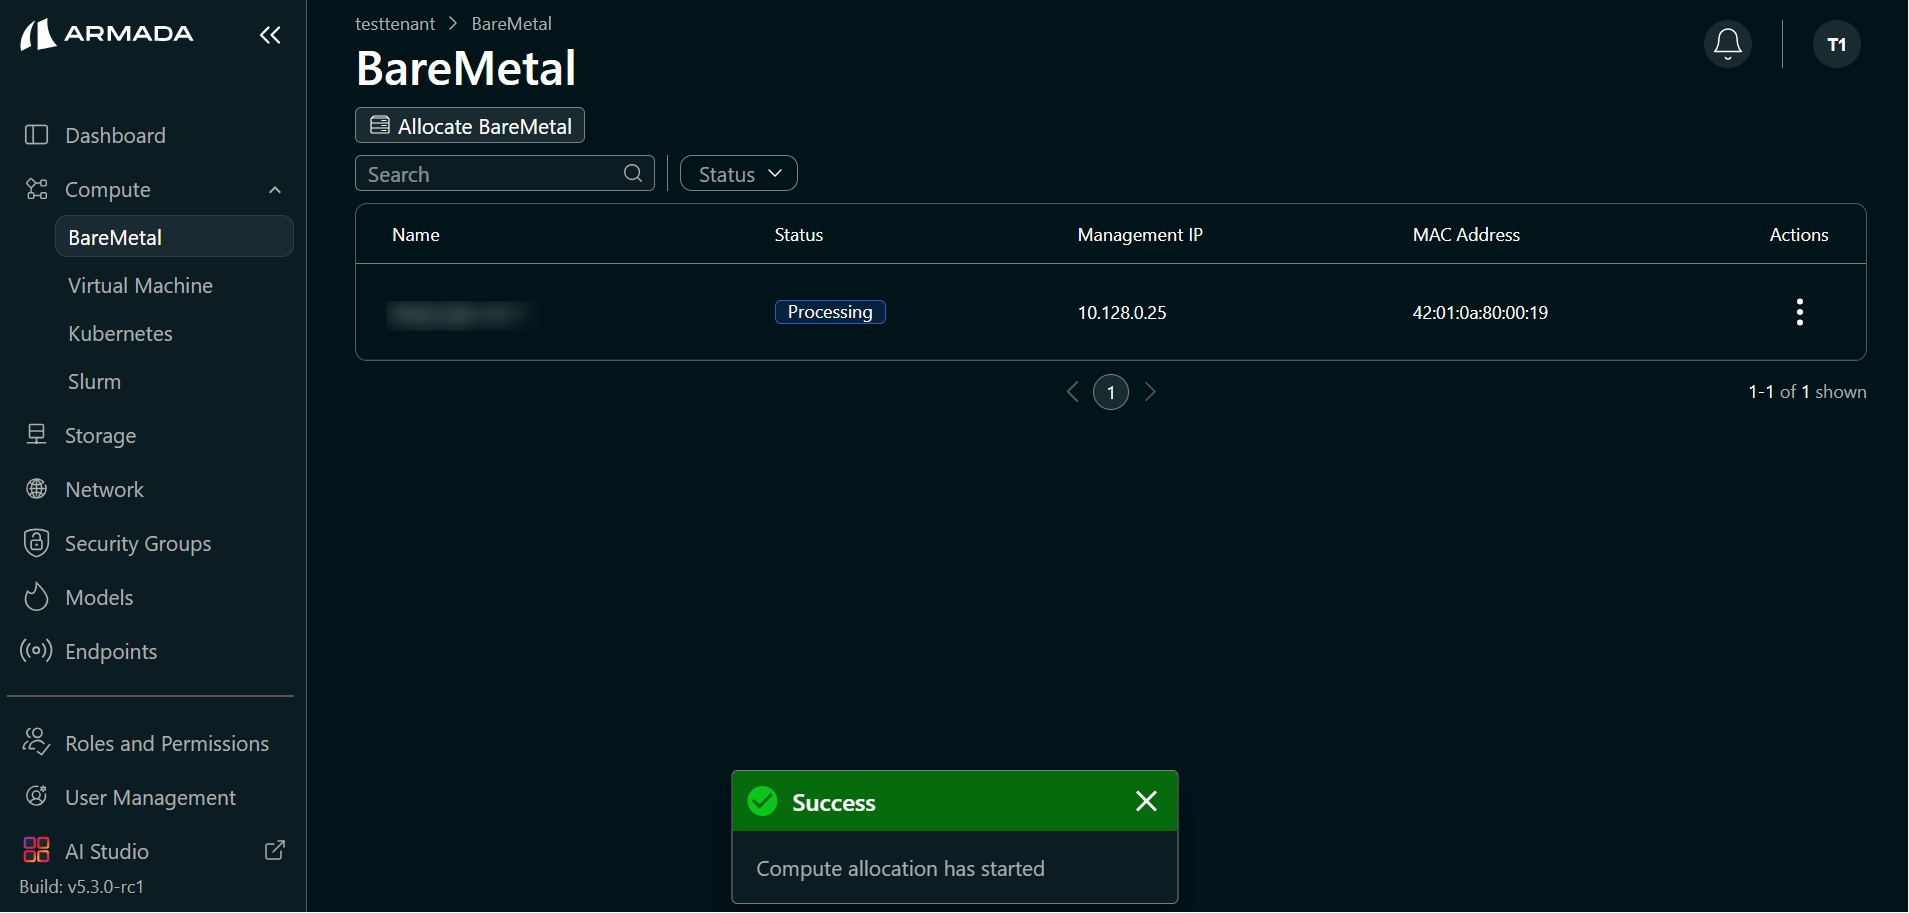Collapse the Compute menu chevron
Viewport: 1909px width, 913px height.
click(275, 190)
